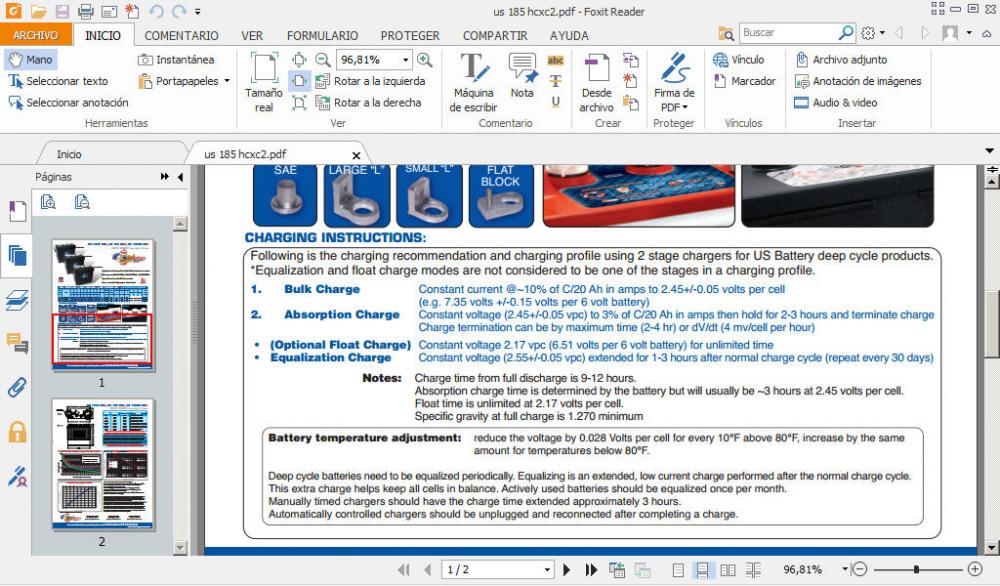Undo the last action
The width and height of the screenshot is (1000, 586).
pyautogui.click(x=156, y=11)
